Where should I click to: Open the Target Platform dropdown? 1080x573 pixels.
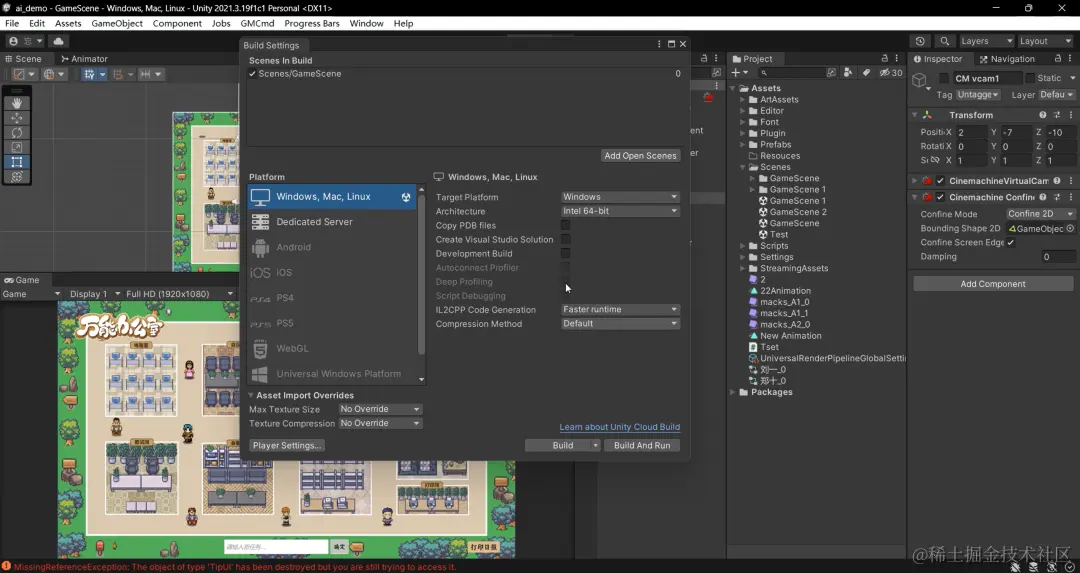(x=620, y=197)
